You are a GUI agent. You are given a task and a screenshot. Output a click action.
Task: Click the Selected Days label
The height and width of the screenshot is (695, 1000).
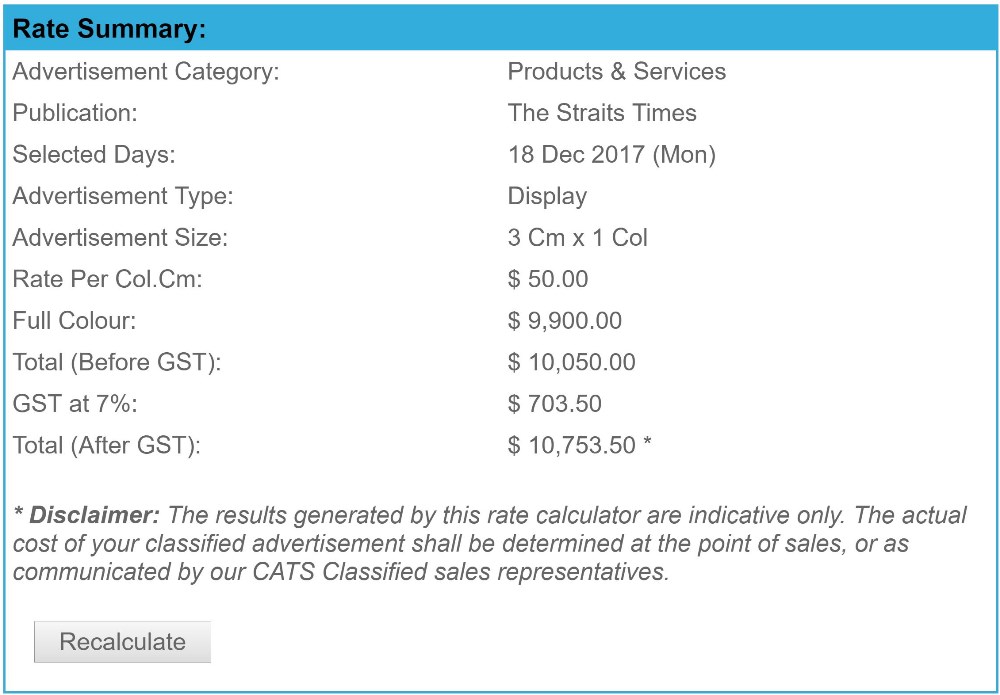pos(94,155)
